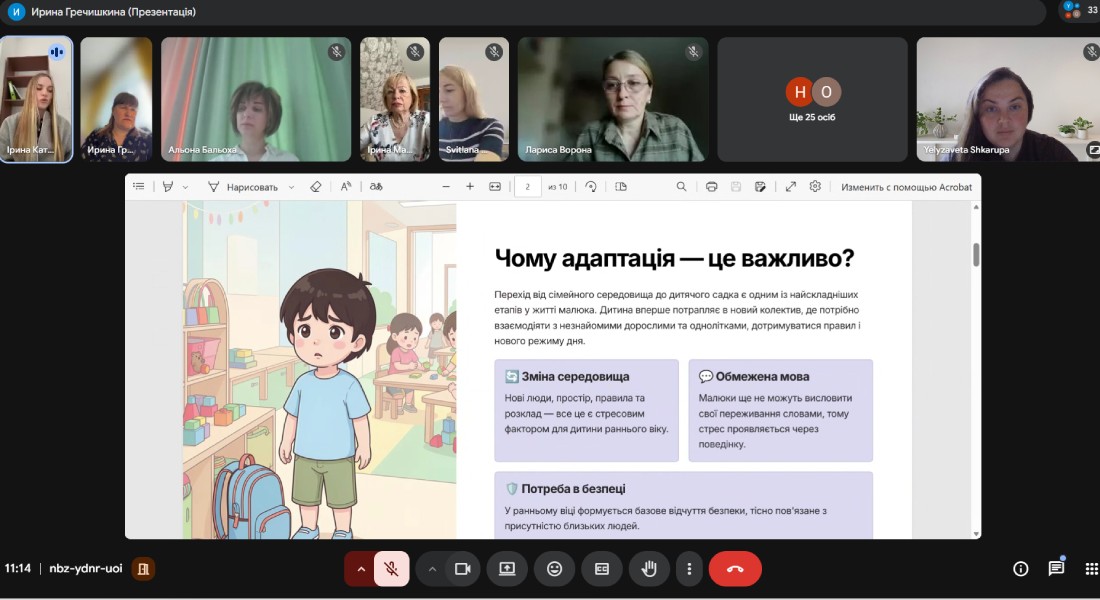Rotate the PDF page
Image resolution: width=1100 pixels, height=600 pixels.
591,187
